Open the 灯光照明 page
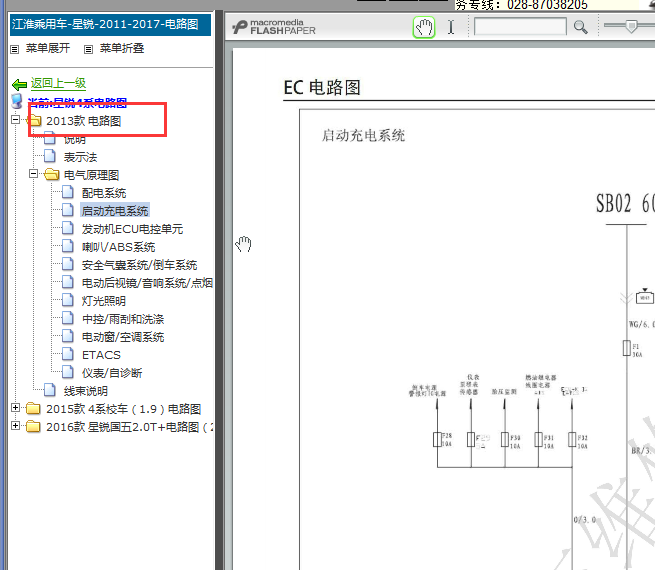The height and width of the screenshot is (570, 655). pos(104,301)
